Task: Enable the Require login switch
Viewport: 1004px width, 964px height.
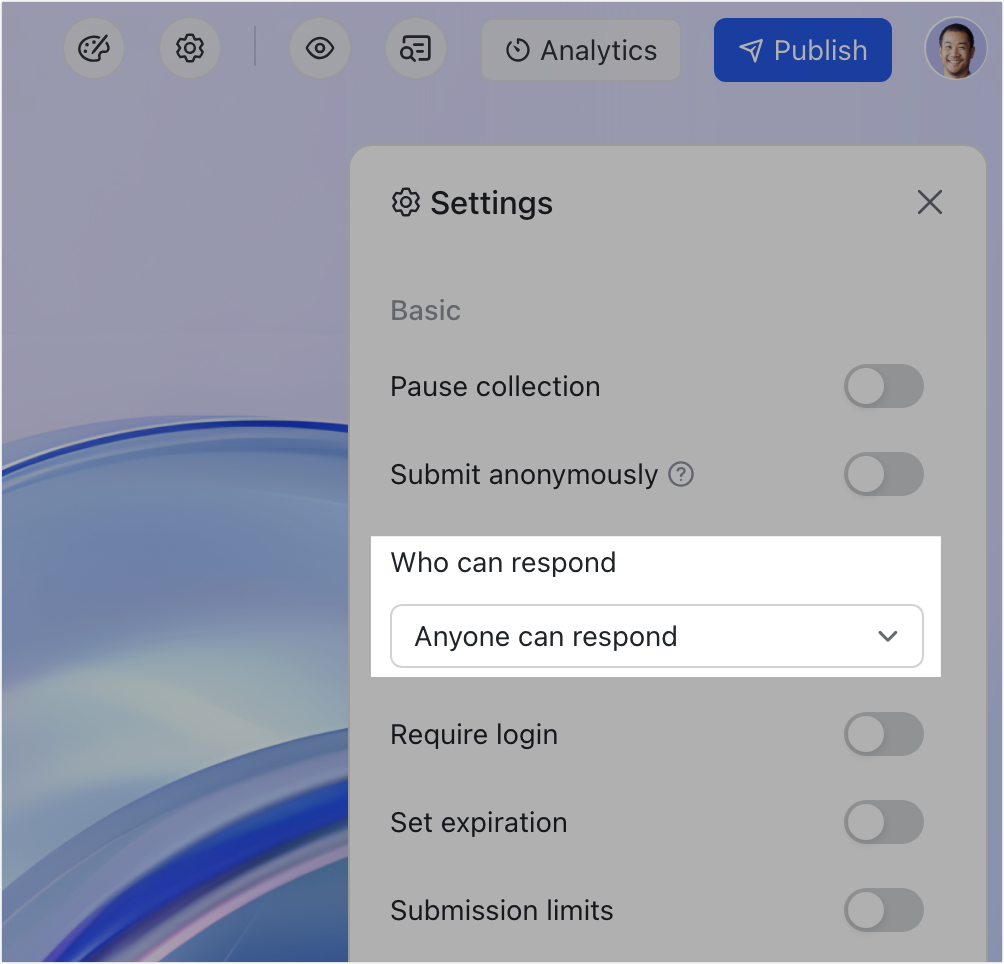Action: [884, 734]
